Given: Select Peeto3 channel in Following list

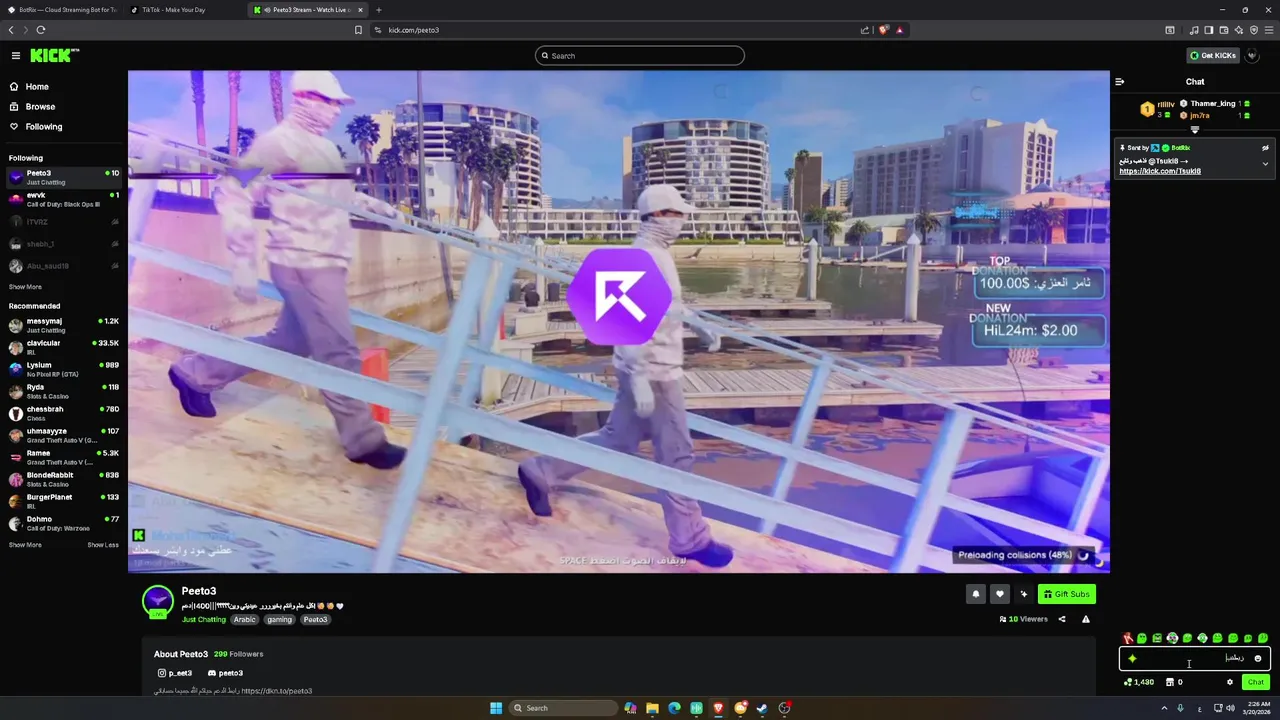Looking at the screenshot, I should [64, 177].
